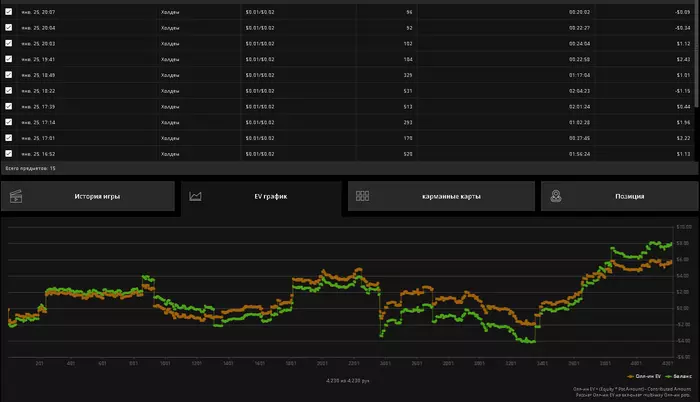Toggle the Баланс legend series
The height and width of the screenshot is (402, 700).
679,377
